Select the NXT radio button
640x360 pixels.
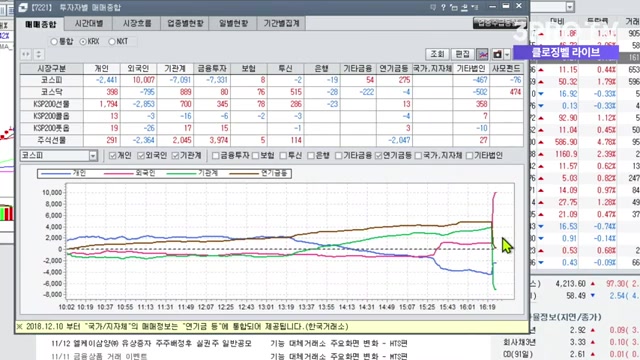[112, 42]
